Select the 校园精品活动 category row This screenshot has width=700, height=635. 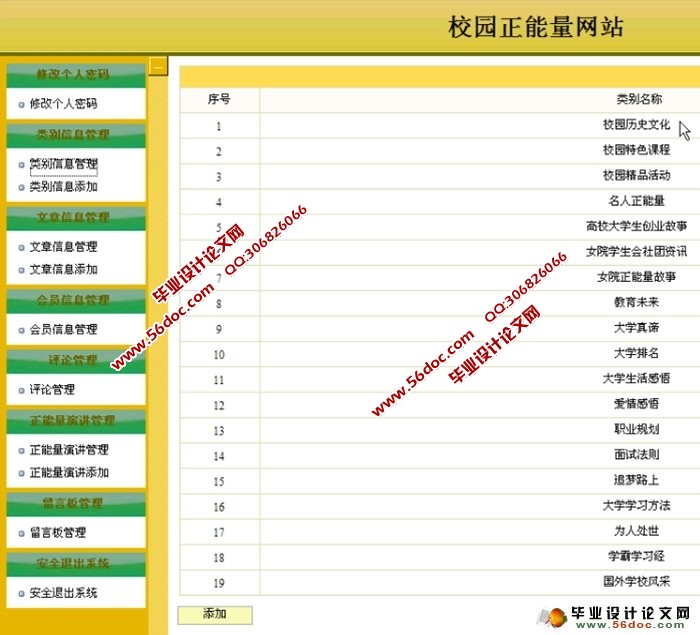click(x=440, y=176)
